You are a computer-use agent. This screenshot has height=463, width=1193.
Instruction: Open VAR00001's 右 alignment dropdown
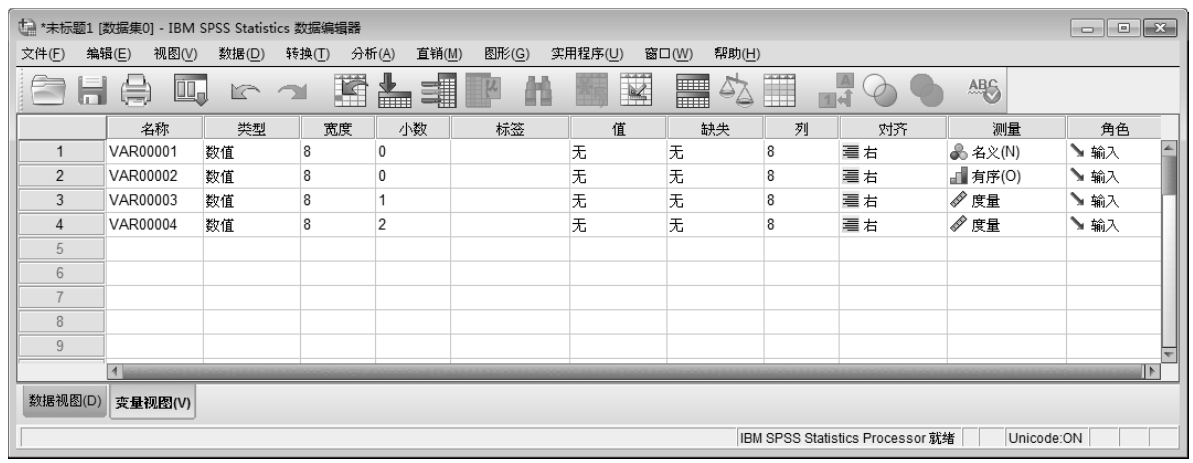tap(893, 152)
